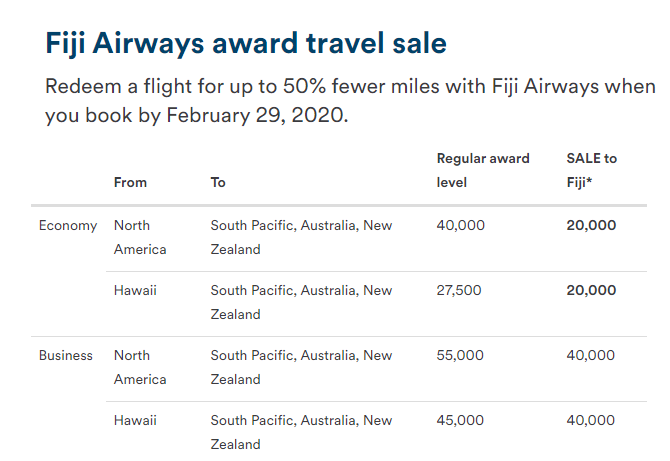
Task: Click the 55,000 regular award value
Action: (460, 355)
